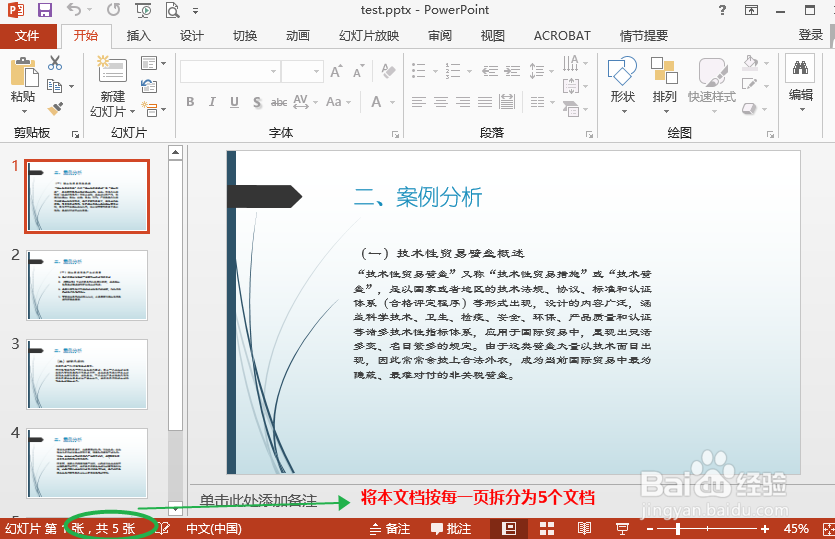Screen dimensions: 835x539
Task: Toggle Italic formatting
Action: [x=212, y=102]
